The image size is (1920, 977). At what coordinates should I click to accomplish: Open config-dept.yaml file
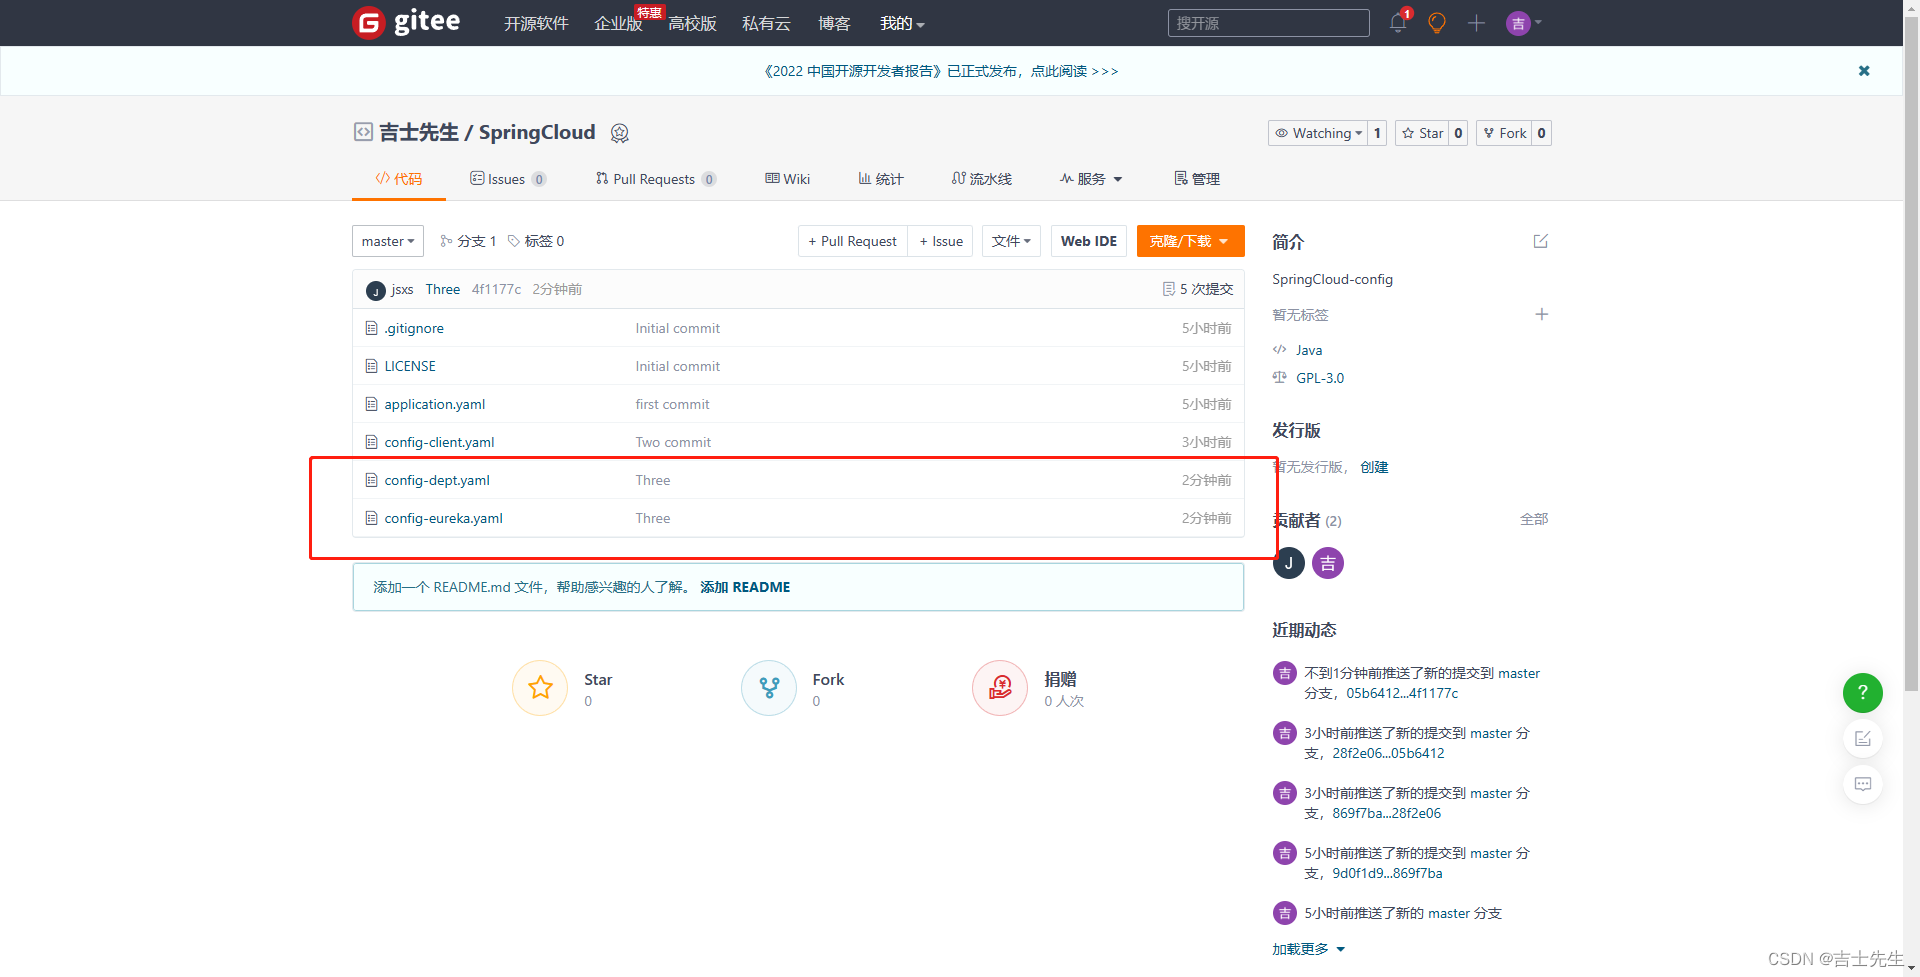tap(437, 480)
